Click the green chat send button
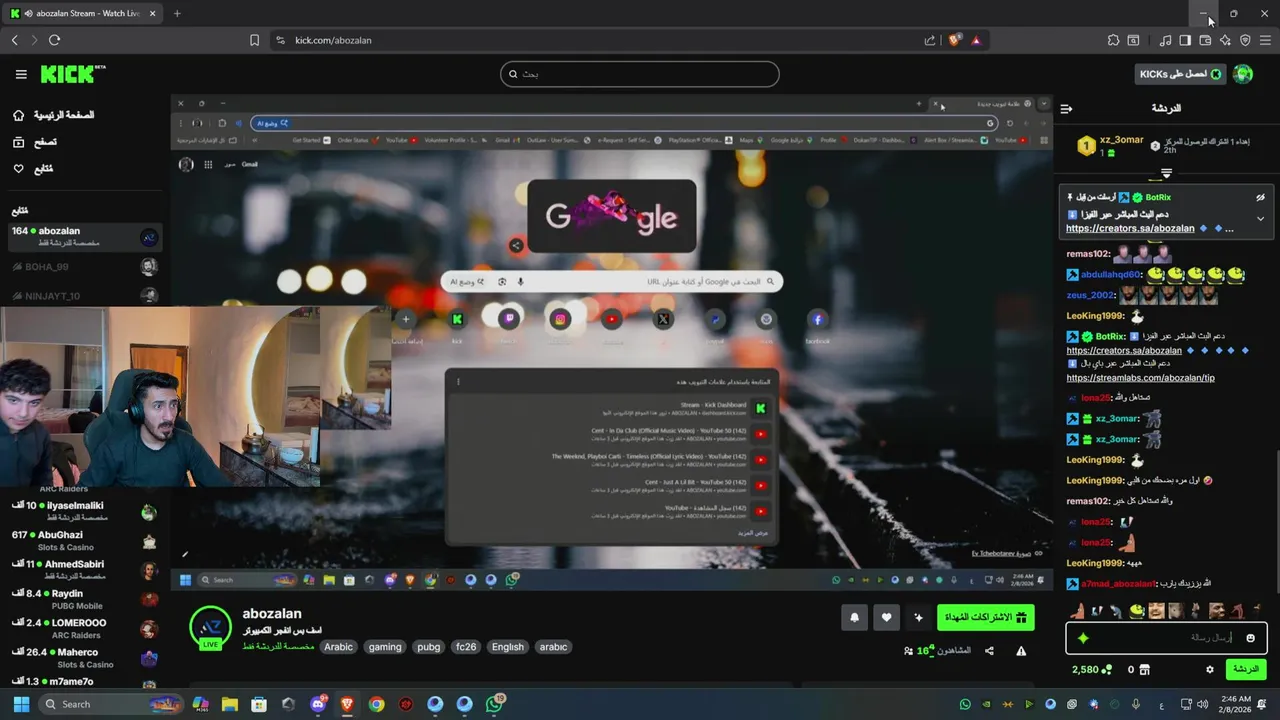 point(1246,669)
